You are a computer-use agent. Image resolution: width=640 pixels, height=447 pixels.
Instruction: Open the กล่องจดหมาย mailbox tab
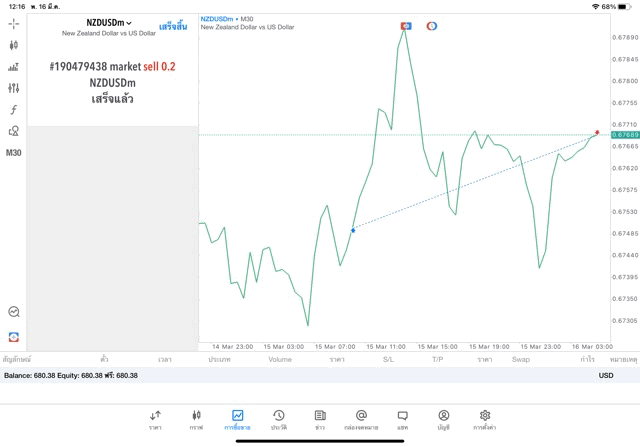361,420
